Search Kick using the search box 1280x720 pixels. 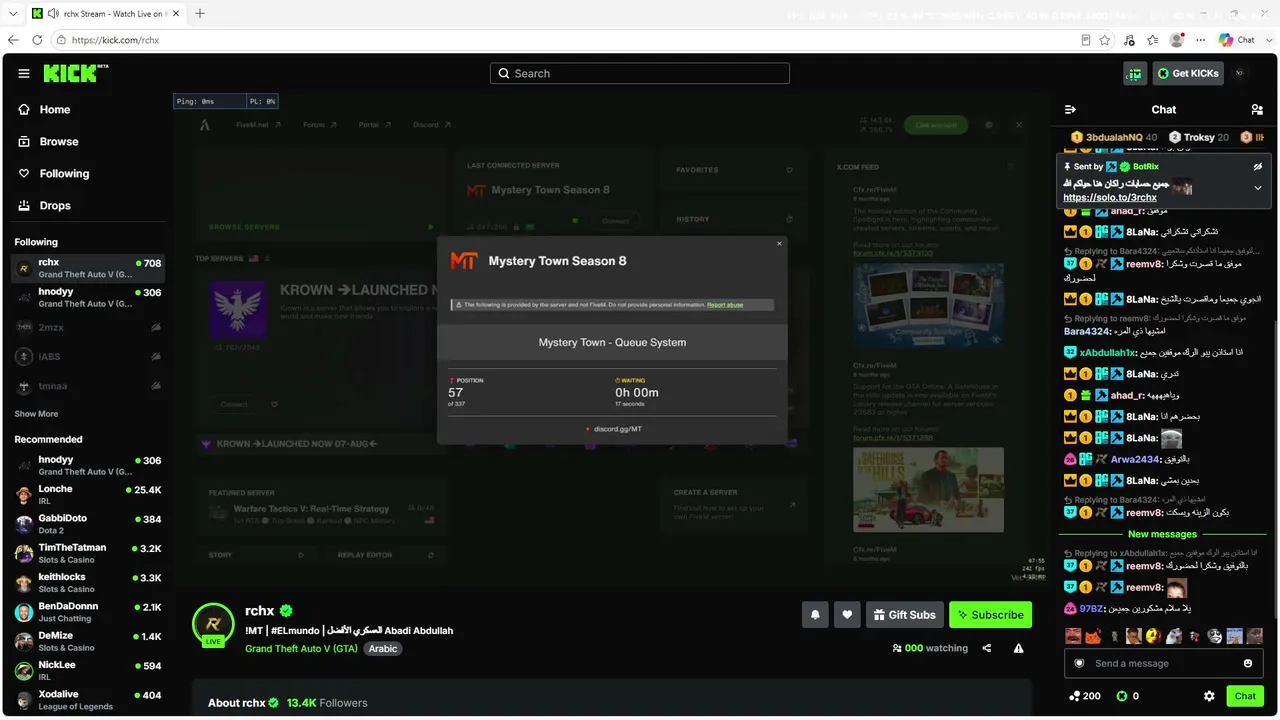[640, 73]
